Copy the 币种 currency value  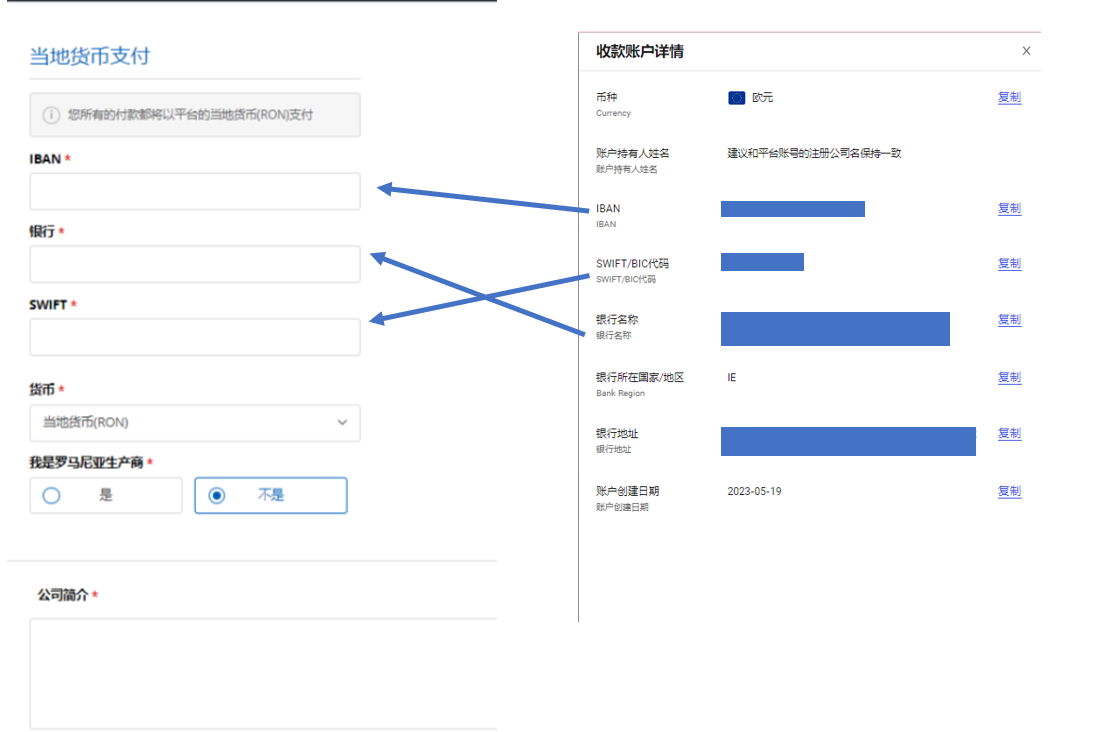coord(1009,98)
